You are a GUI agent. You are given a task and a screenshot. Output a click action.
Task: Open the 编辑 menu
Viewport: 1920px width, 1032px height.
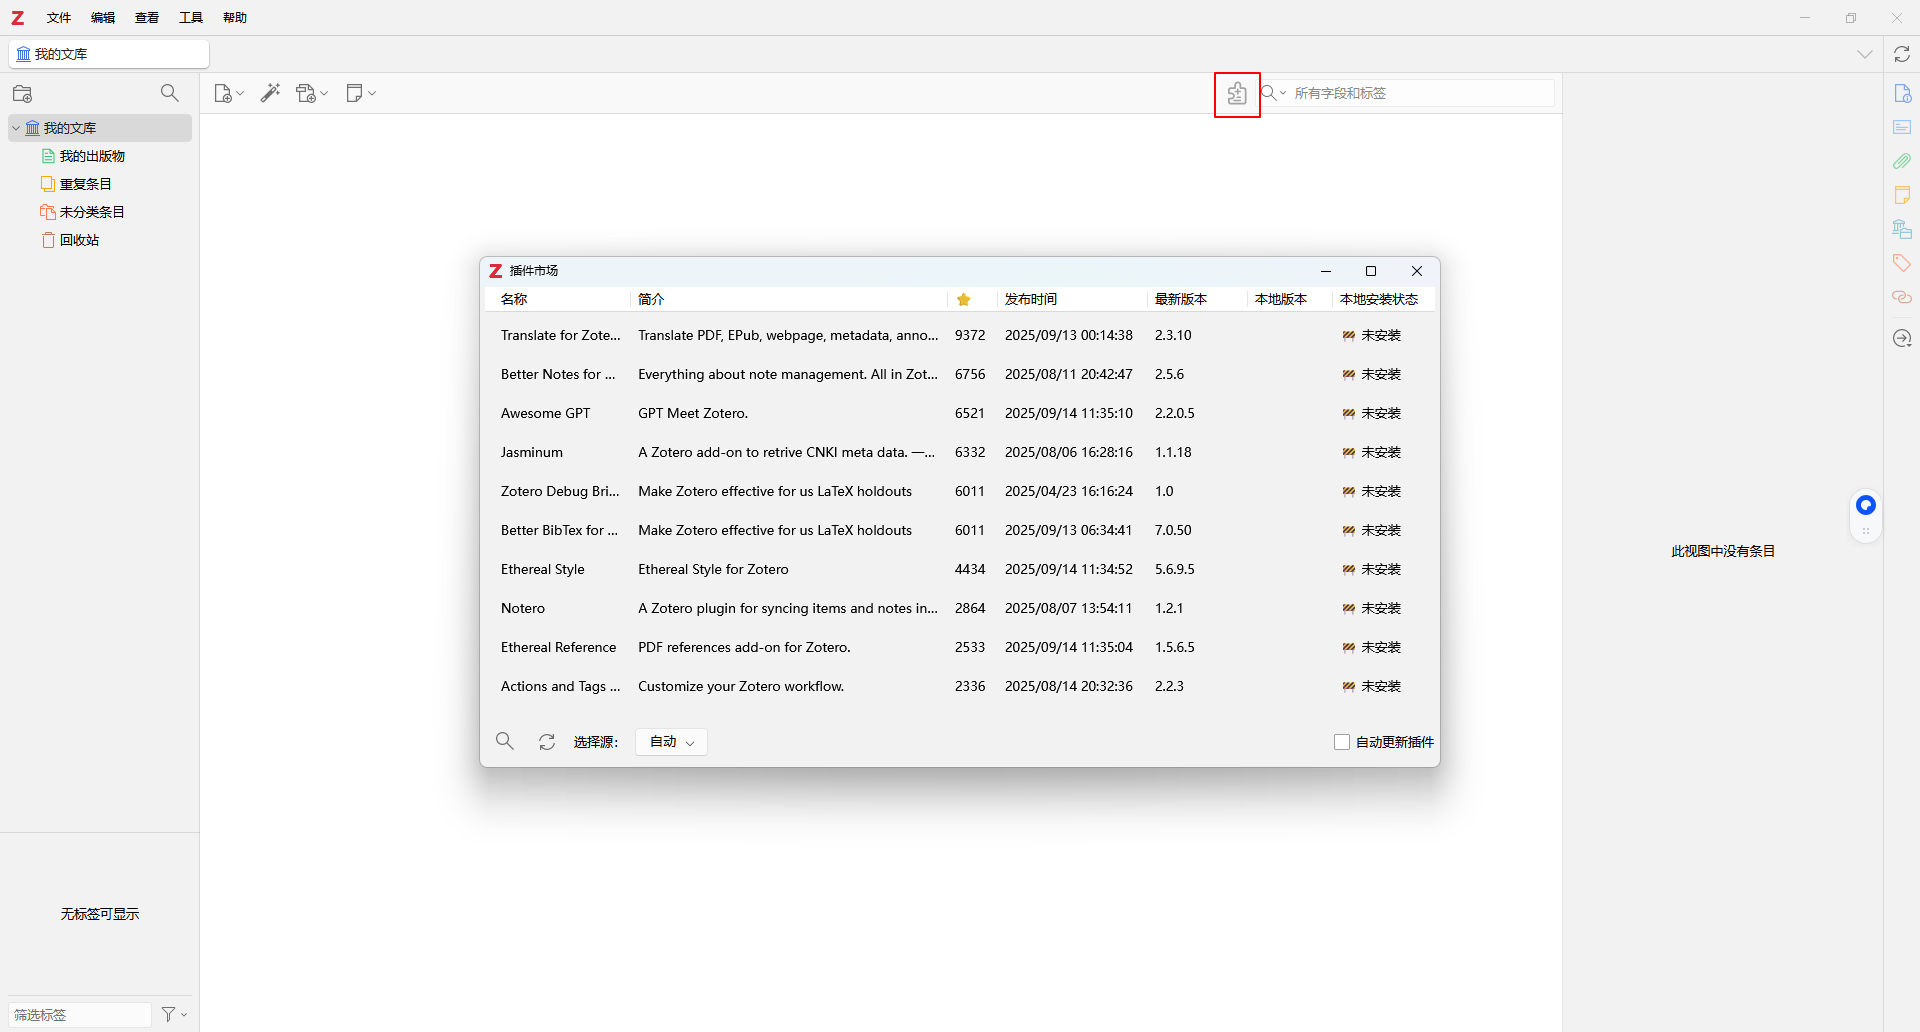coord(103,18)
